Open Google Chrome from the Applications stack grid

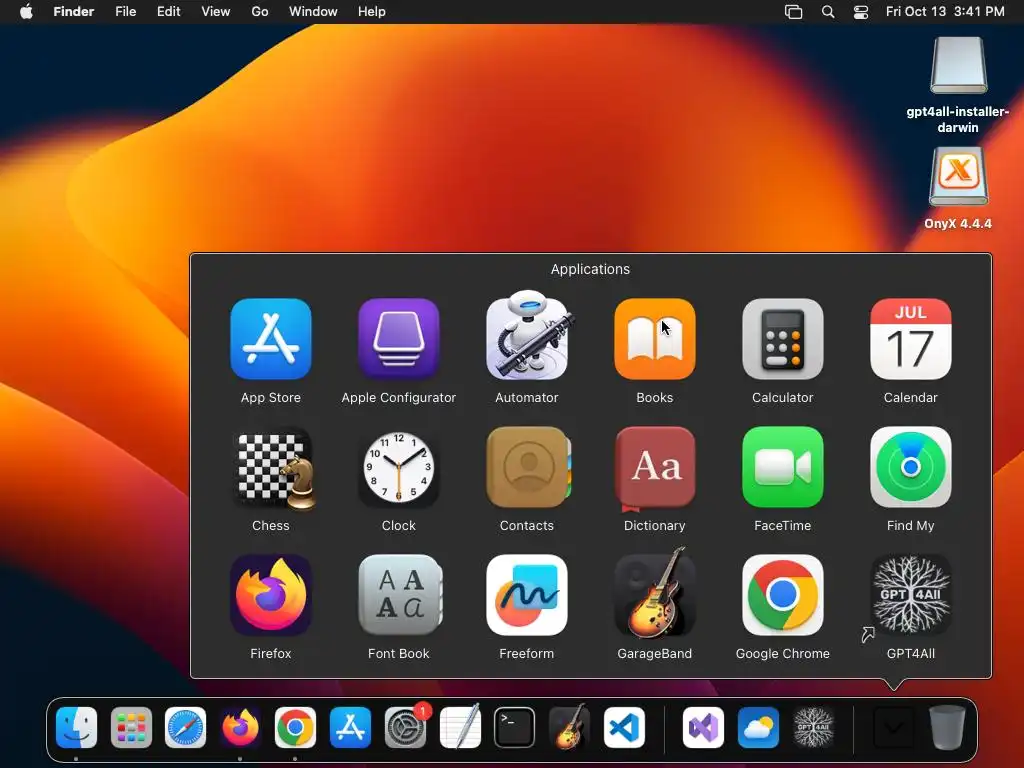(782, 595)
